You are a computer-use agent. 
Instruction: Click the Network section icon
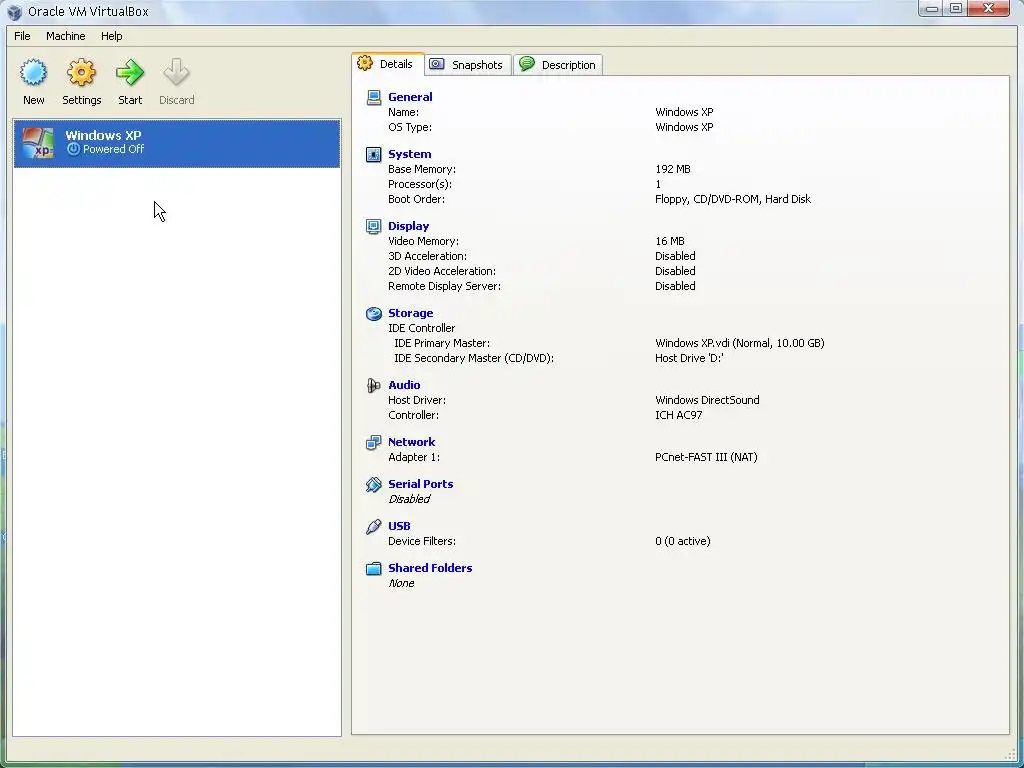374,442
